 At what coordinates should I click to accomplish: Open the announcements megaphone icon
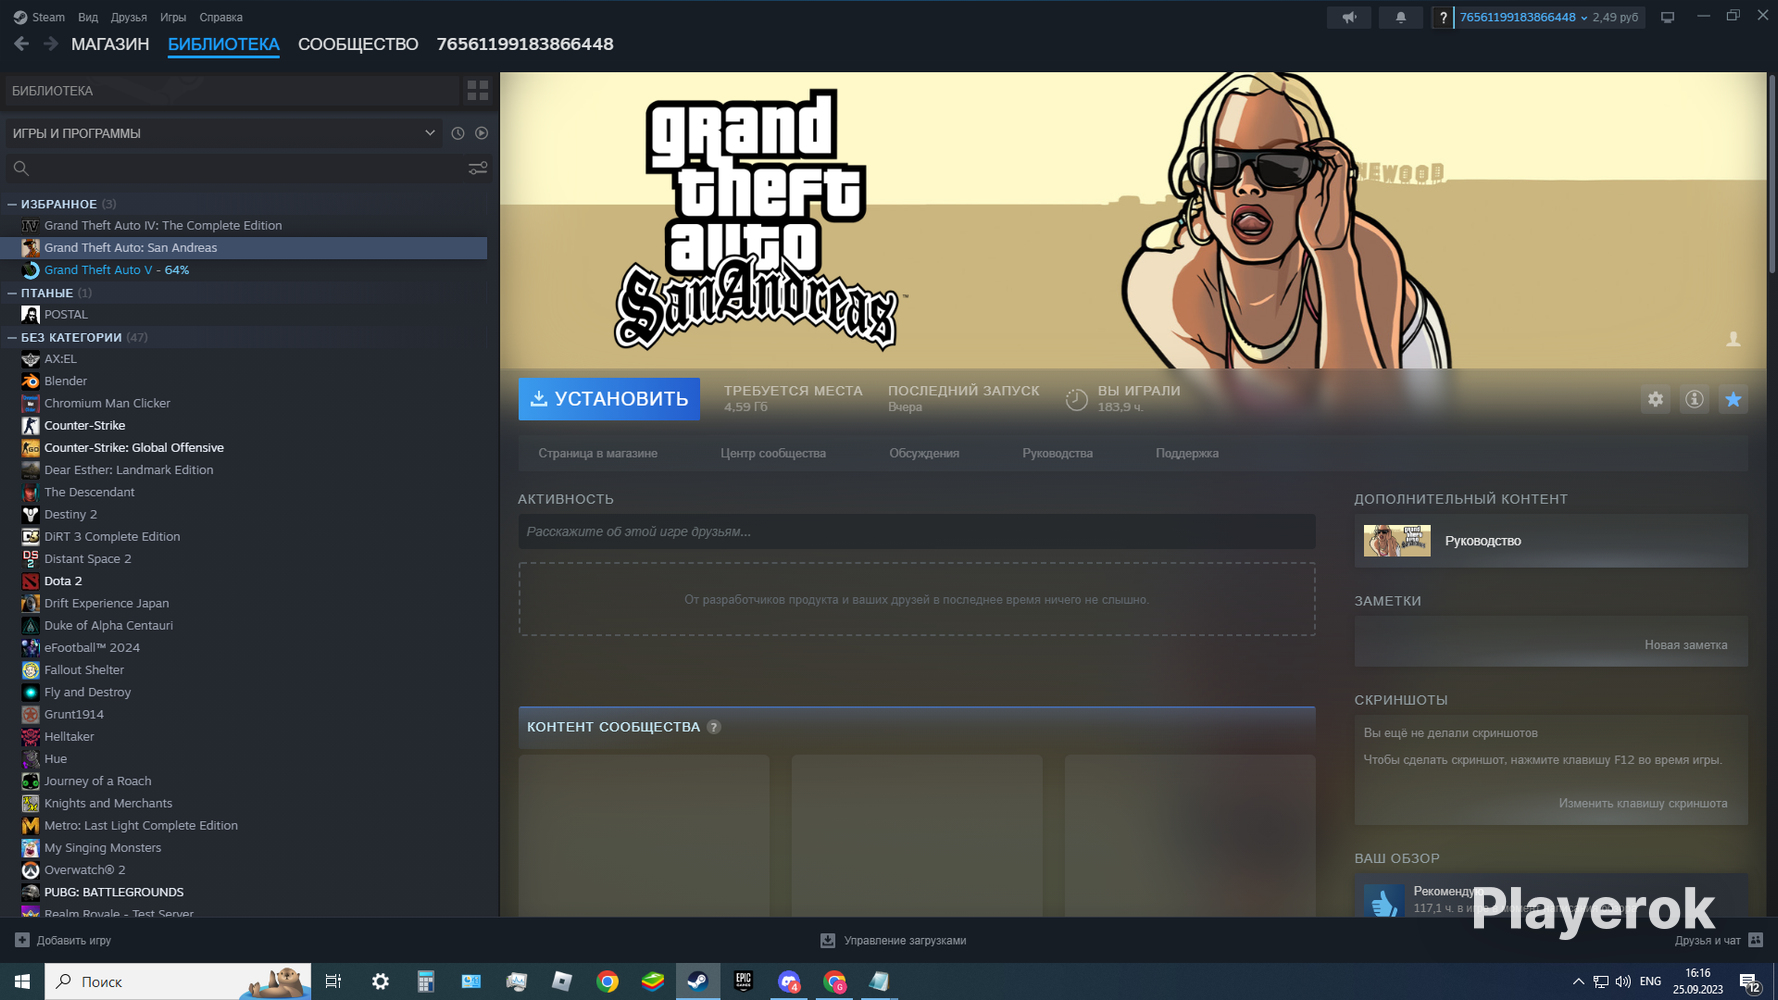click(x=1349, y=17)
